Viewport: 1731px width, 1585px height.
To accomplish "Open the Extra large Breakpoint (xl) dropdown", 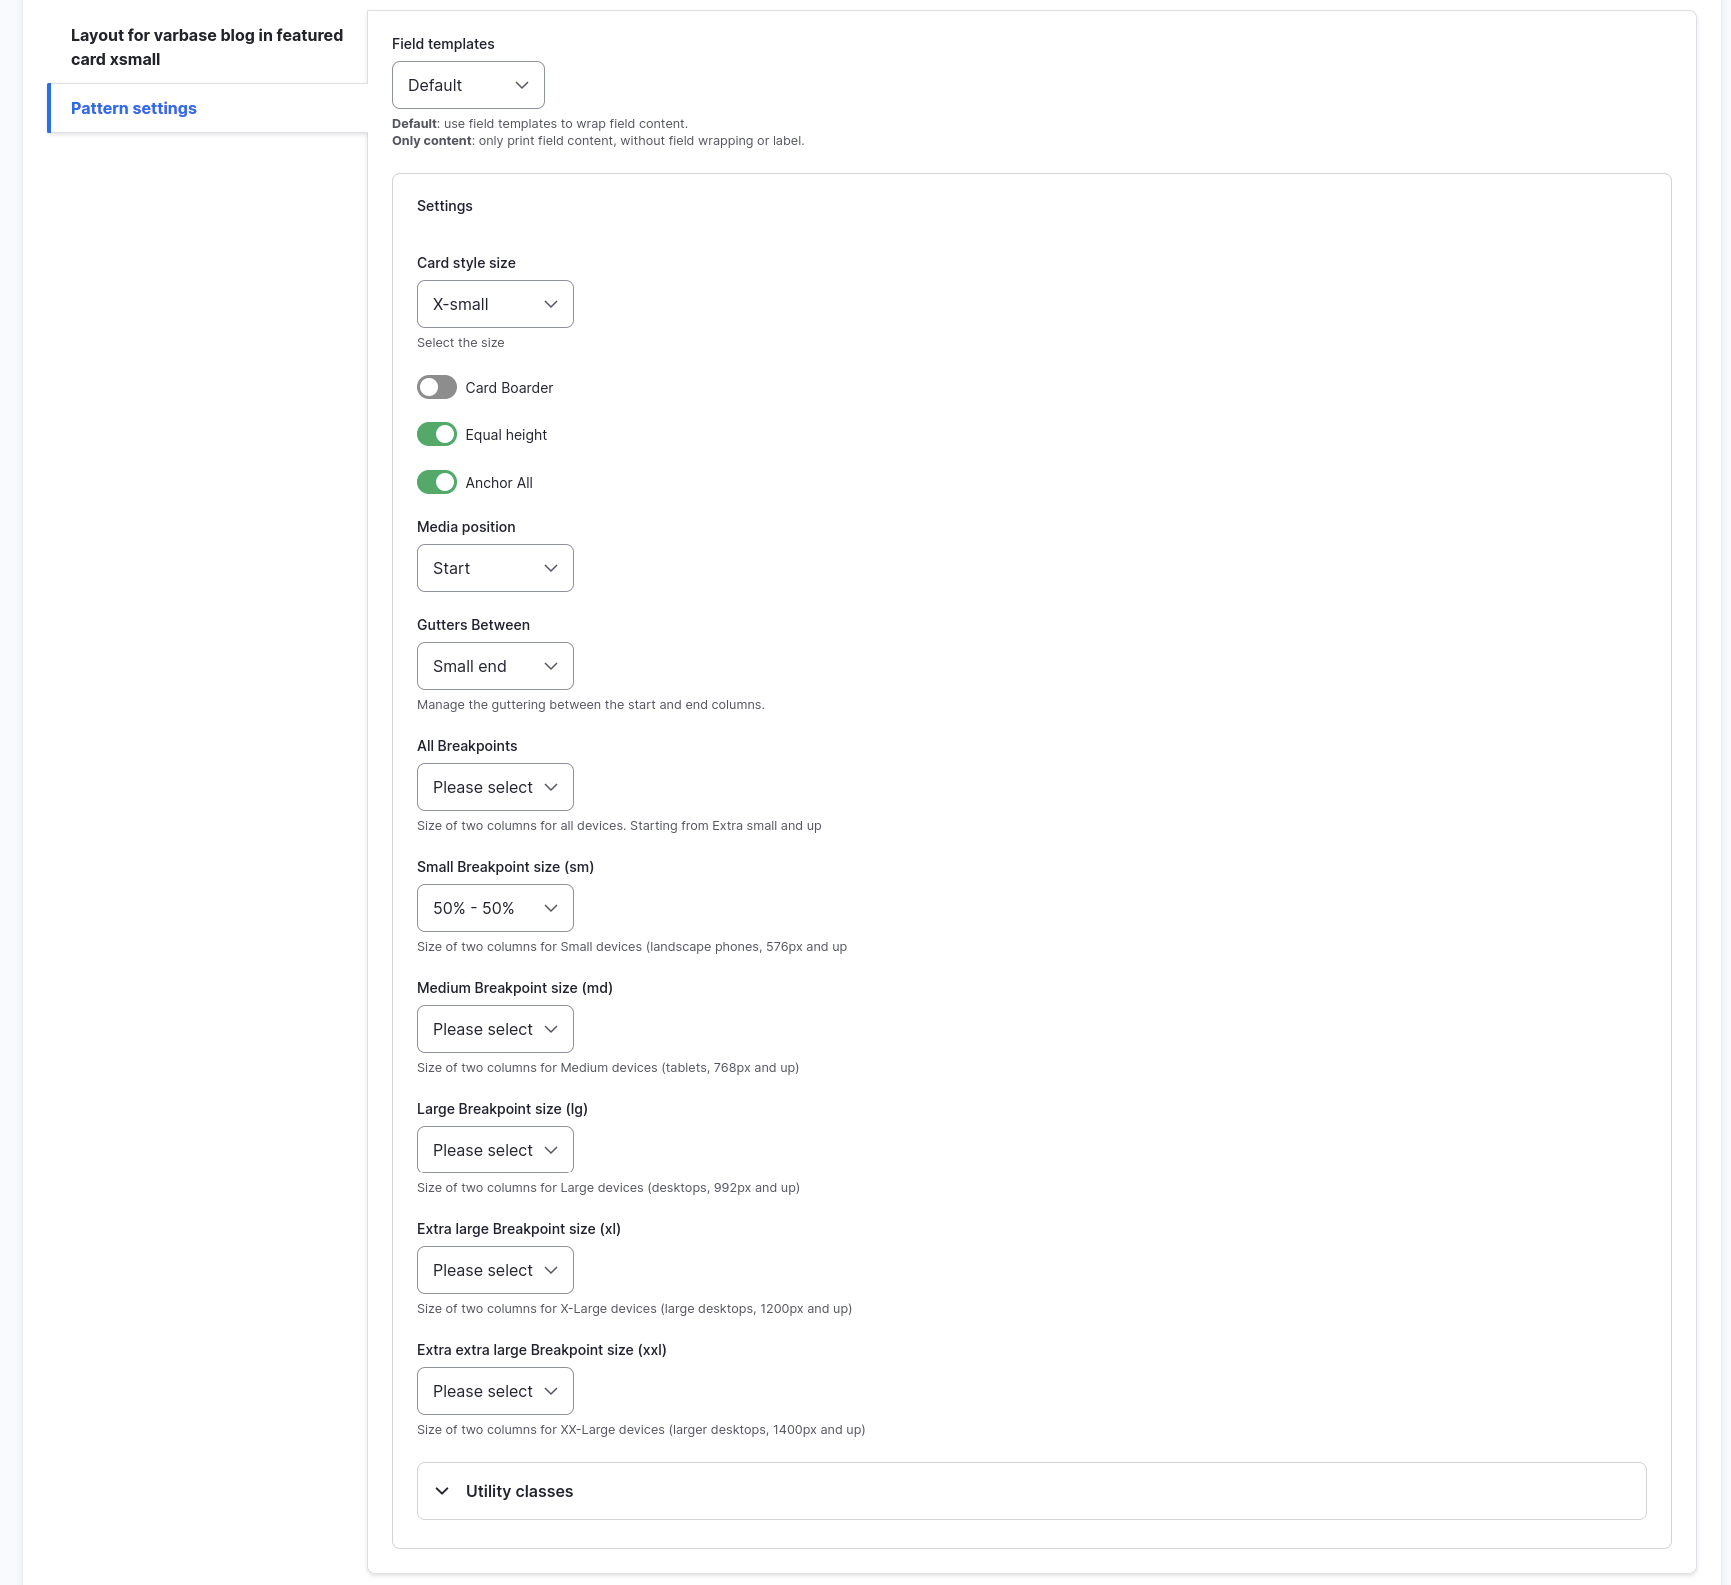I will pyautogui.click(x=495, y=1270).
